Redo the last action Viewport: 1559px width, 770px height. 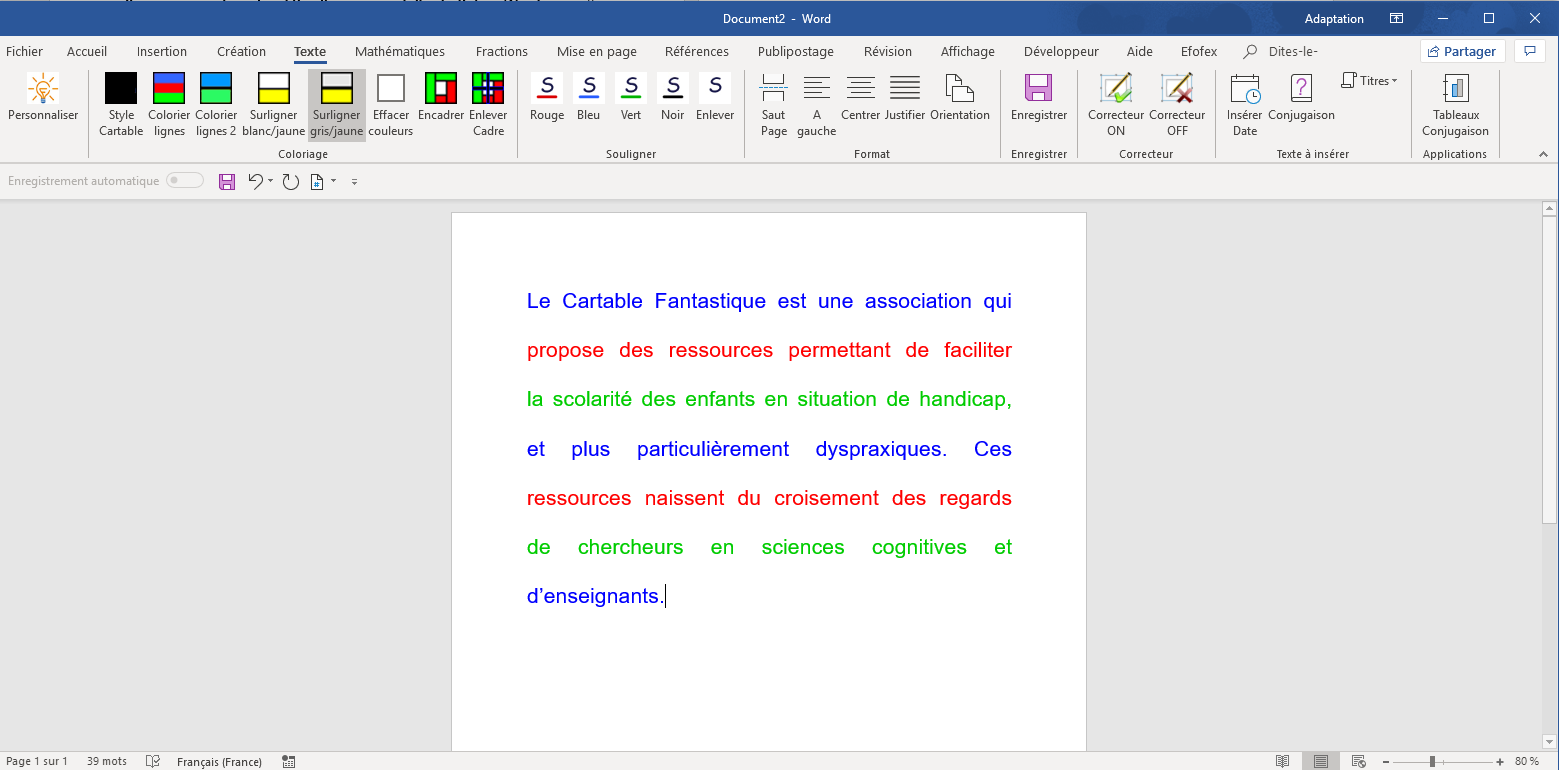tap(290, 181)
